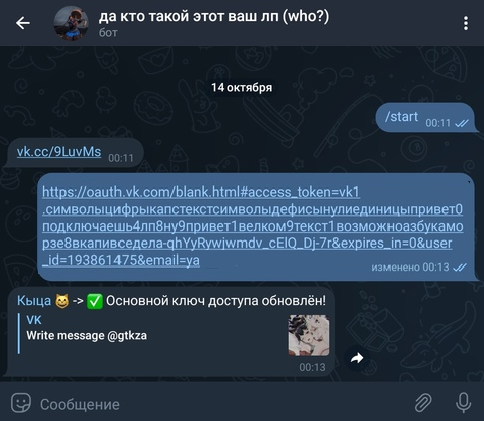The height and width of the screenshot is (421, 484).
Task: Tap the microphone voice message icon
Action: point(463,402)
